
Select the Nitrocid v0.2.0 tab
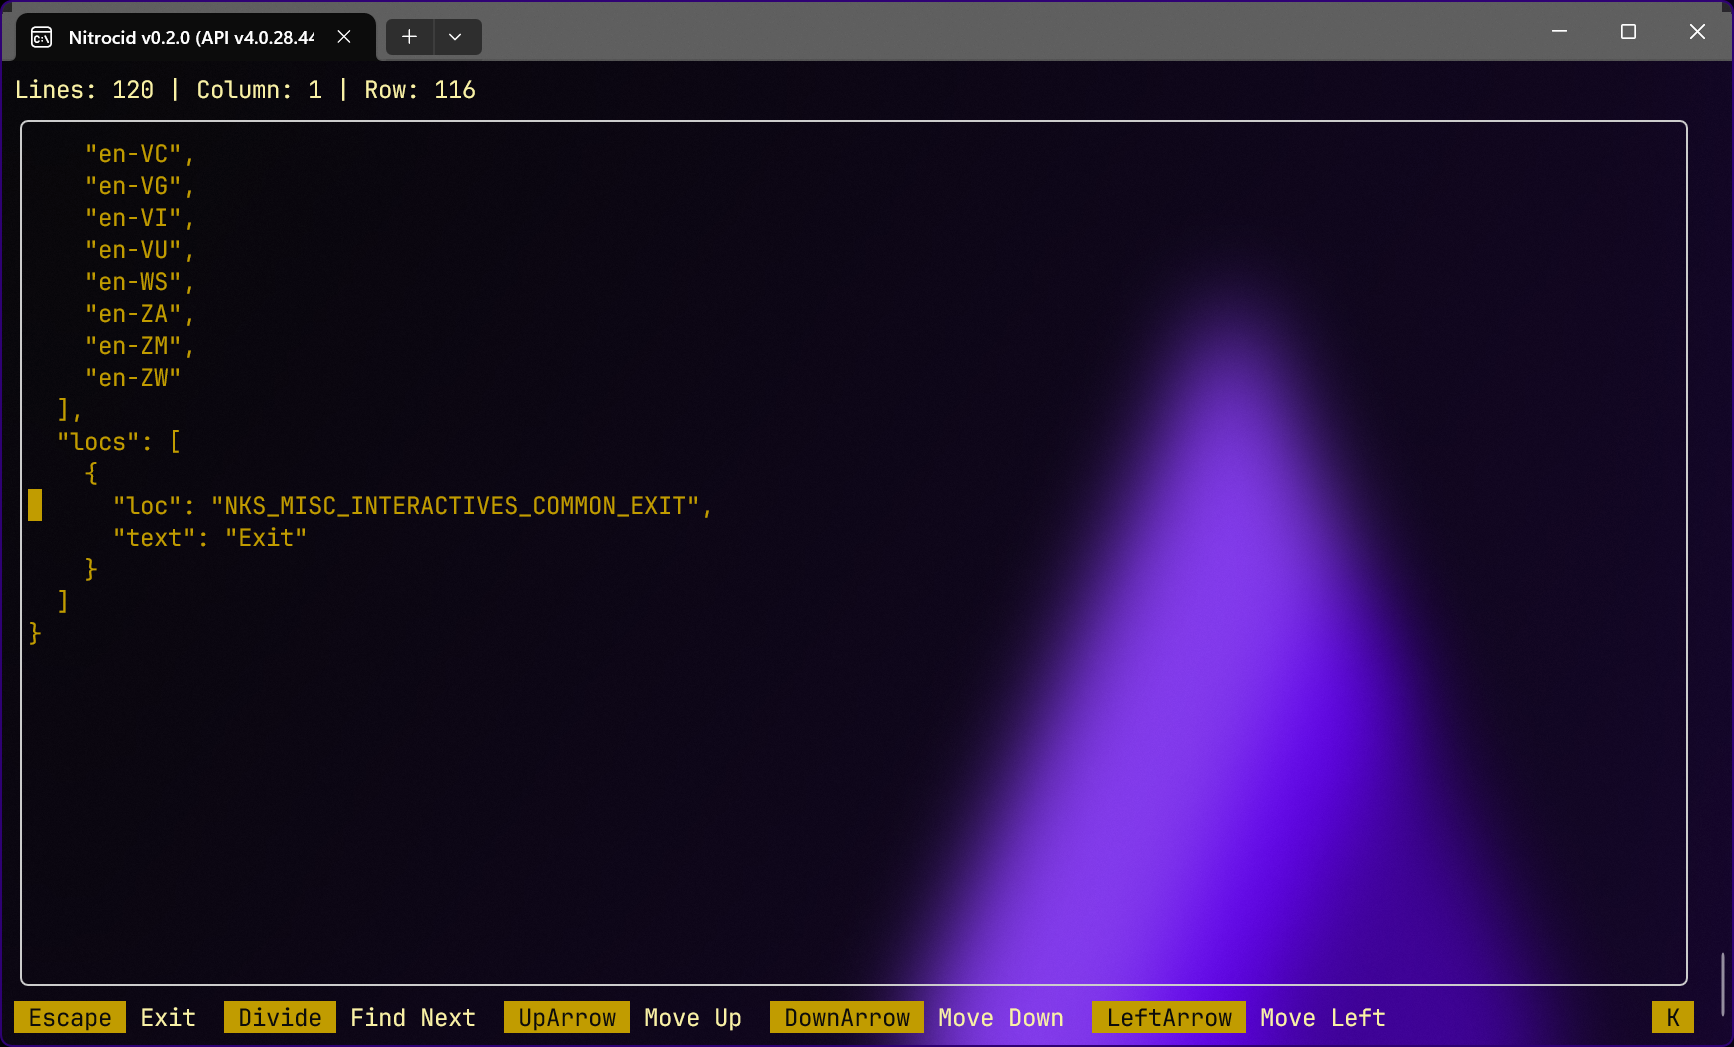[x=196, y=37]
